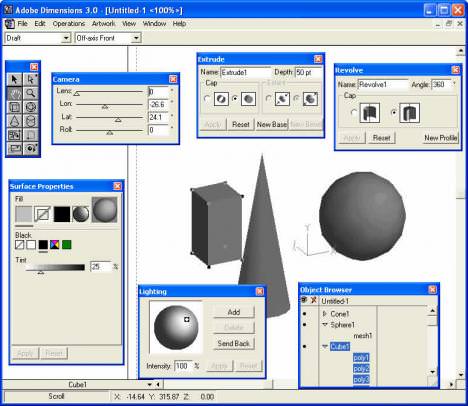This screenshot has width=468, height=406.
Task: Pick the CMYK process color swatch
Action: click(x=55, y=245)
